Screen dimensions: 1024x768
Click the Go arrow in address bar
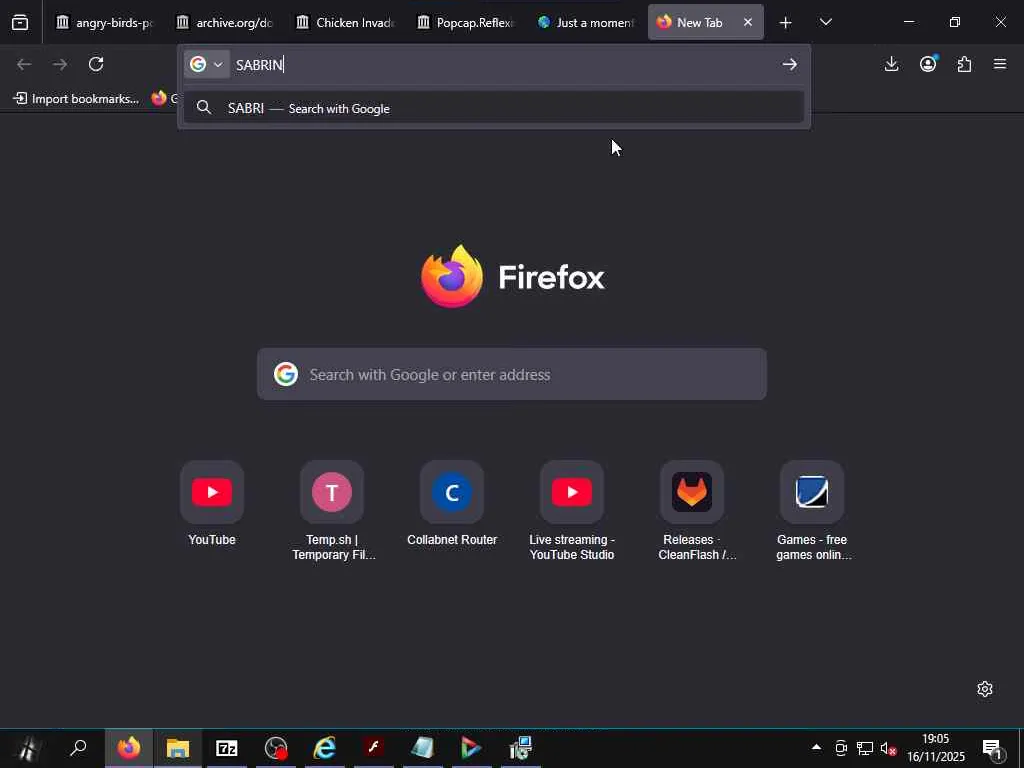pos(790,64)
